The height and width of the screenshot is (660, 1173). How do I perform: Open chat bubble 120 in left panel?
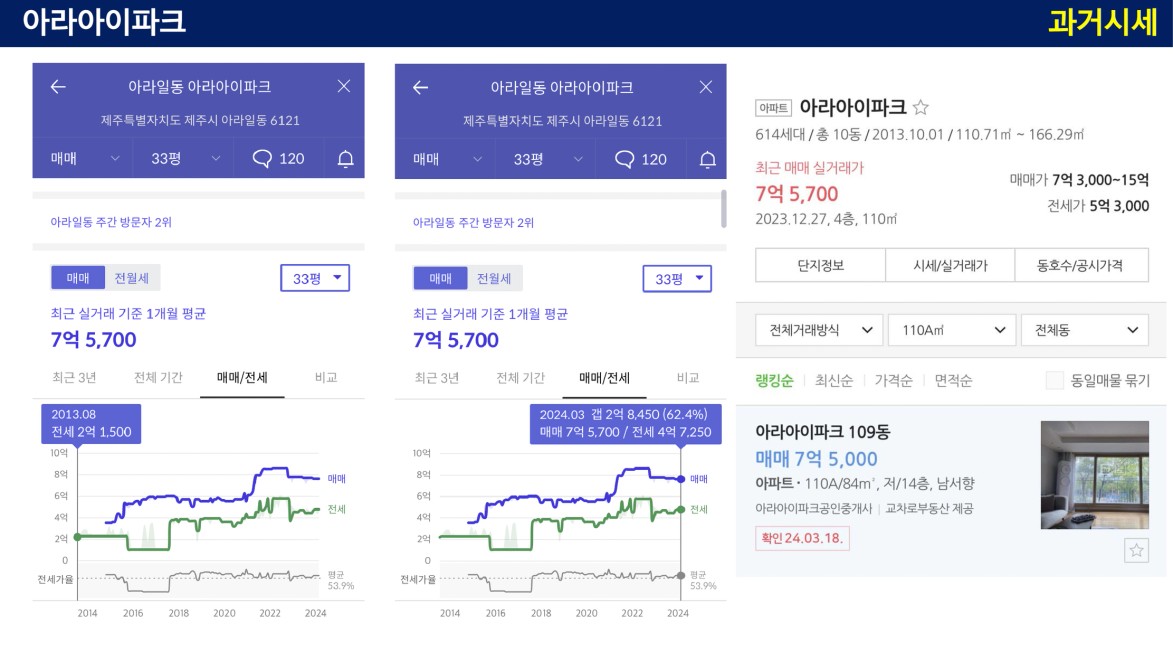click(278, 159)
